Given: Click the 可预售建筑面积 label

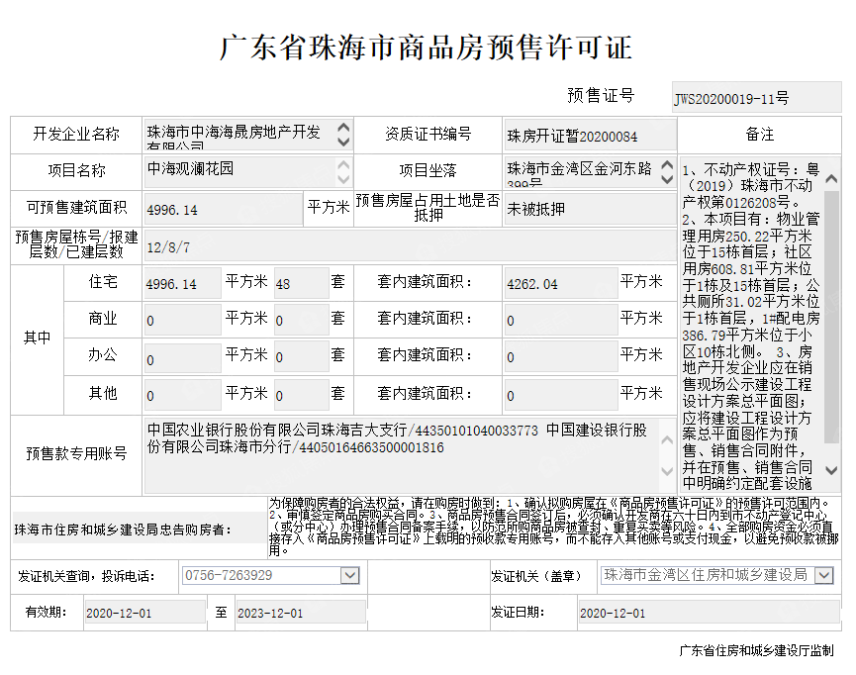Looking at the screenshot, I should pyautogui.click(x=77, y=208).
